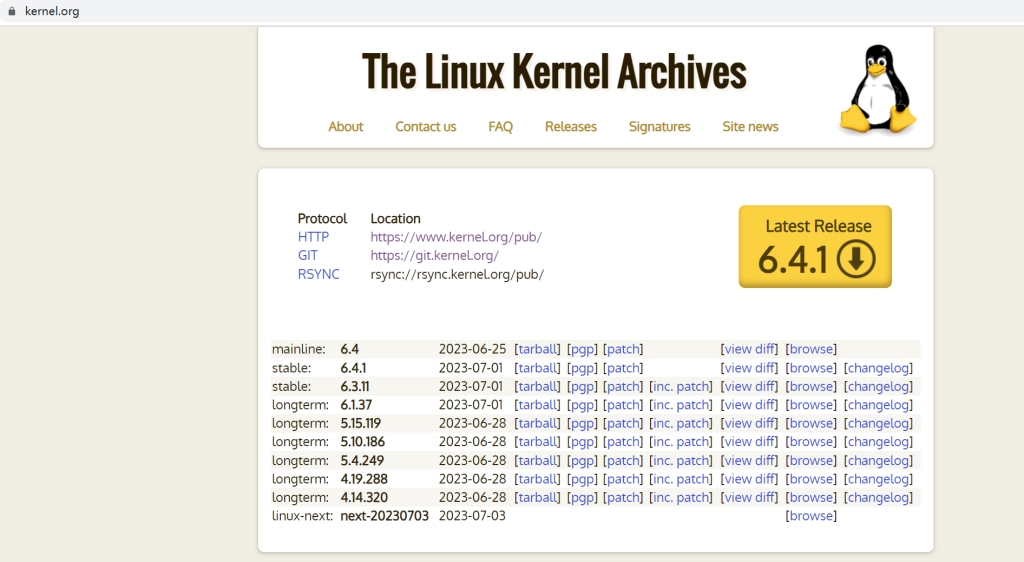
Task: Click the Protocol column header
Action: pyautogui.click(x=323, y=219)
